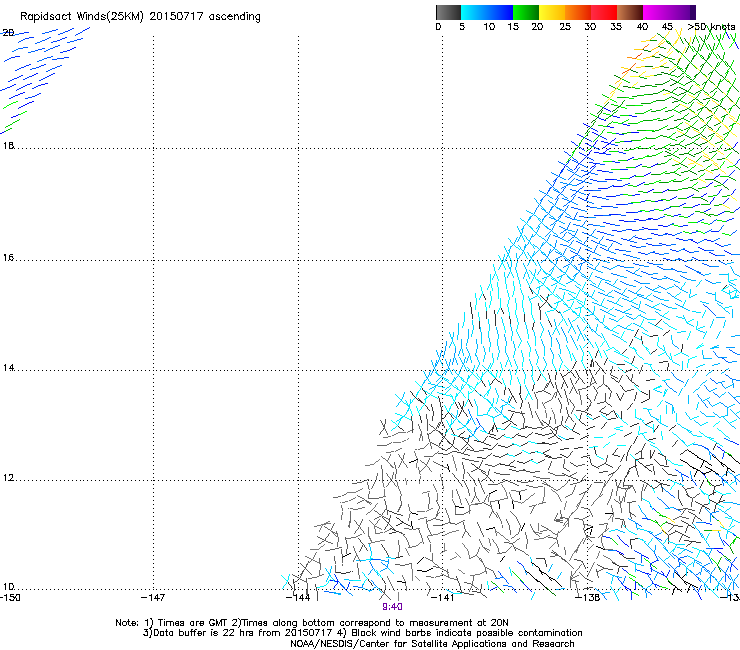Click the 'NOAA/NESDIS/Center for Satellite Applications' credit

[399, 644]
